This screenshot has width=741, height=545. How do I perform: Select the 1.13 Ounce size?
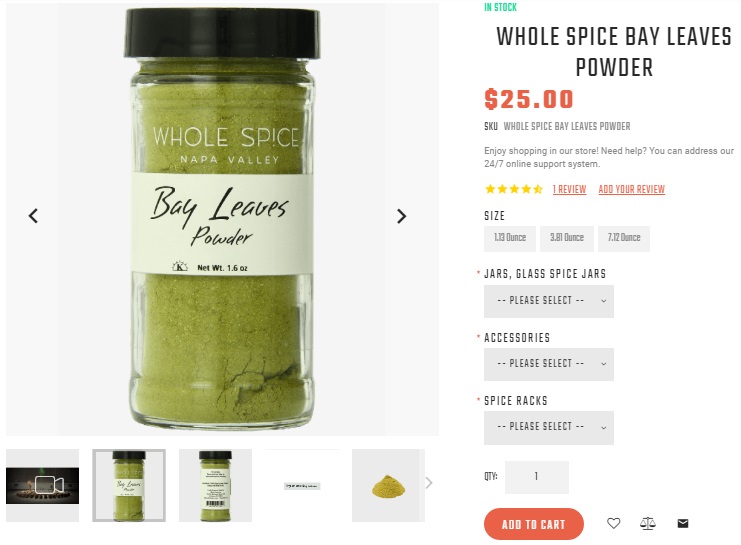[510, 238]
